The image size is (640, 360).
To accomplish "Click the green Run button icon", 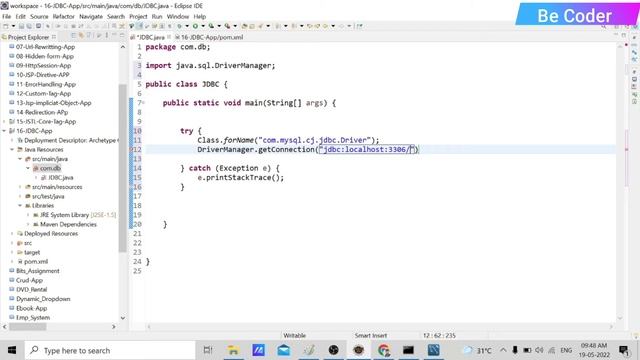I will 195,26.
